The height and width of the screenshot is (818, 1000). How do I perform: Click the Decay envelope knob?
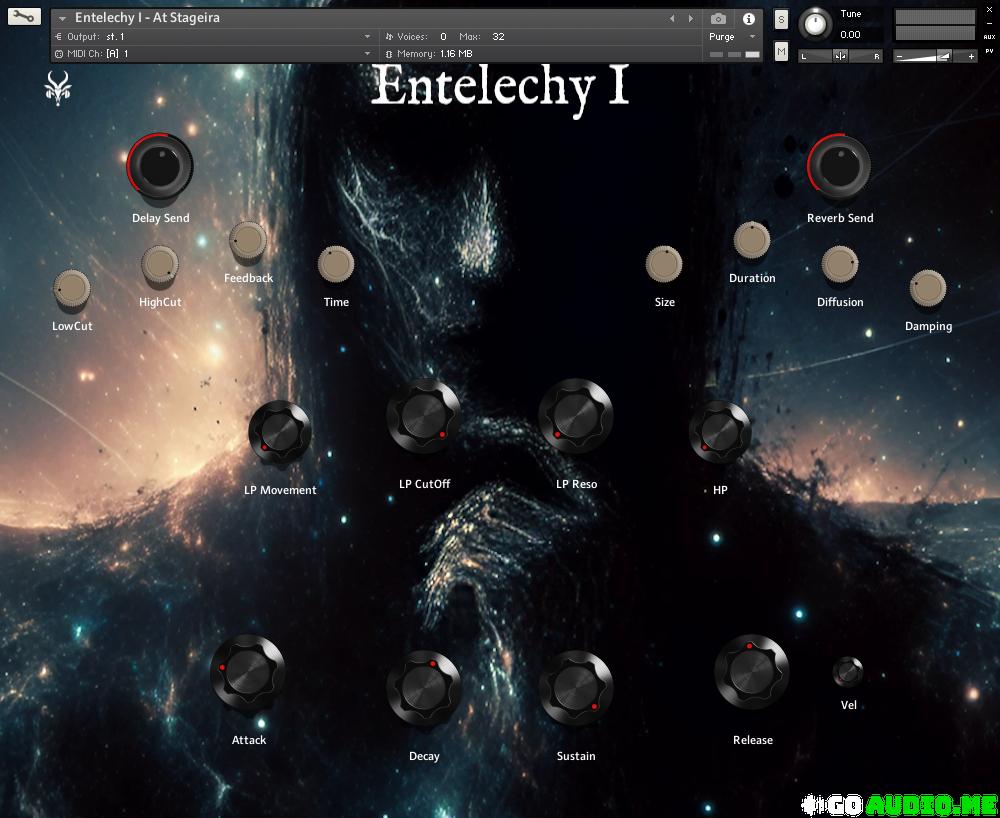point(423,688)
